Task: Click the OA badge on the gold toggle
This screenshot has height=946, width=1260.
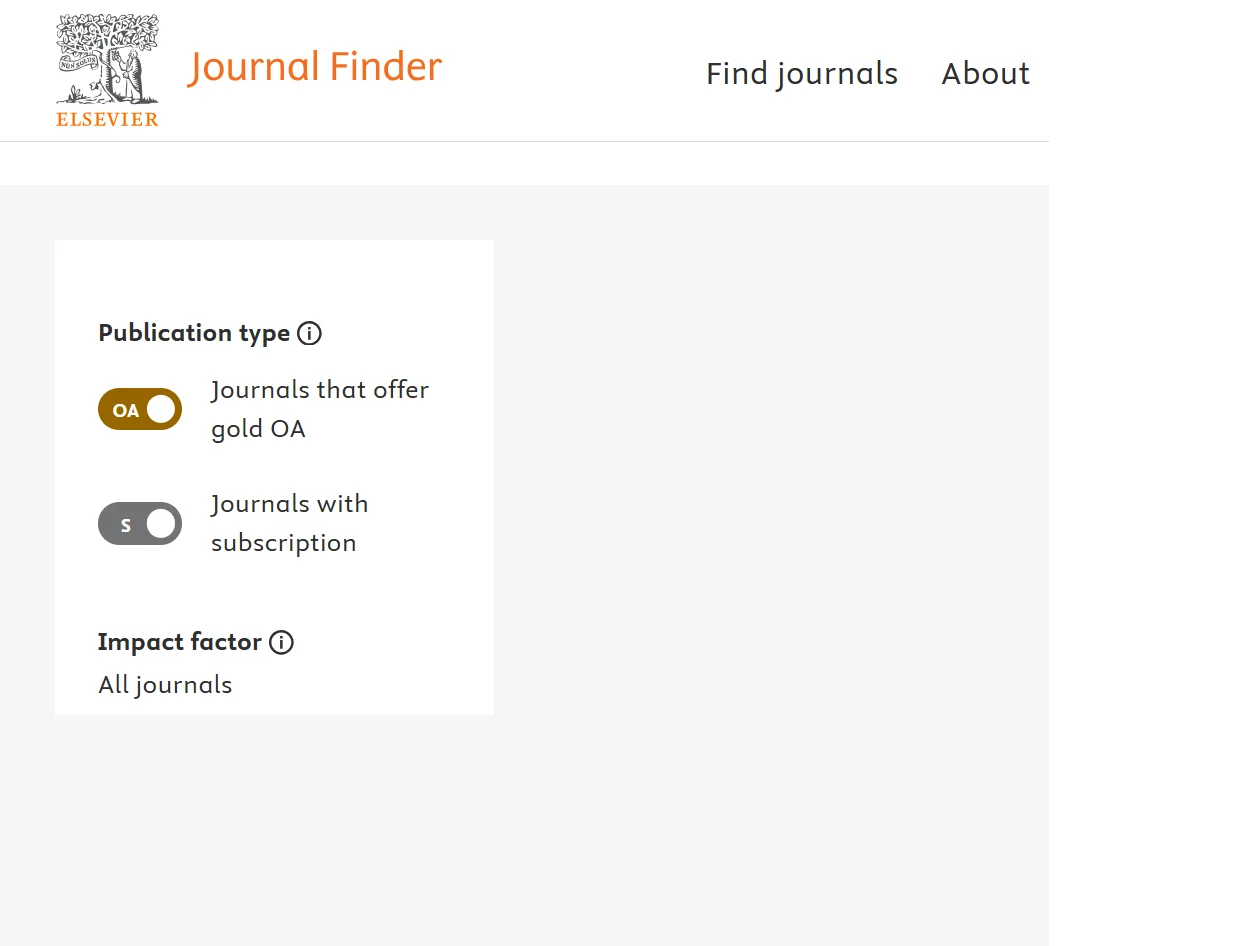Action: click(126, 409)
